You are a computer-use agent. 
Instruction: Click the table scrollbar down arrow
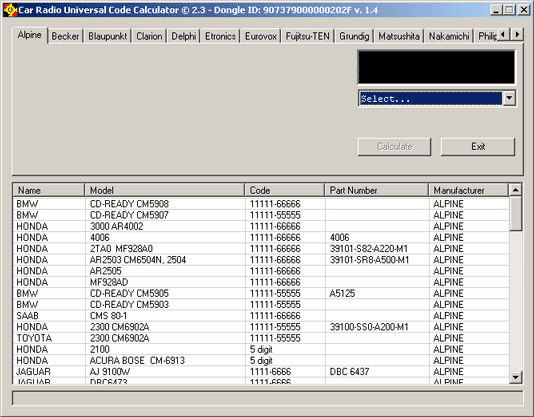tap(515, 377)
